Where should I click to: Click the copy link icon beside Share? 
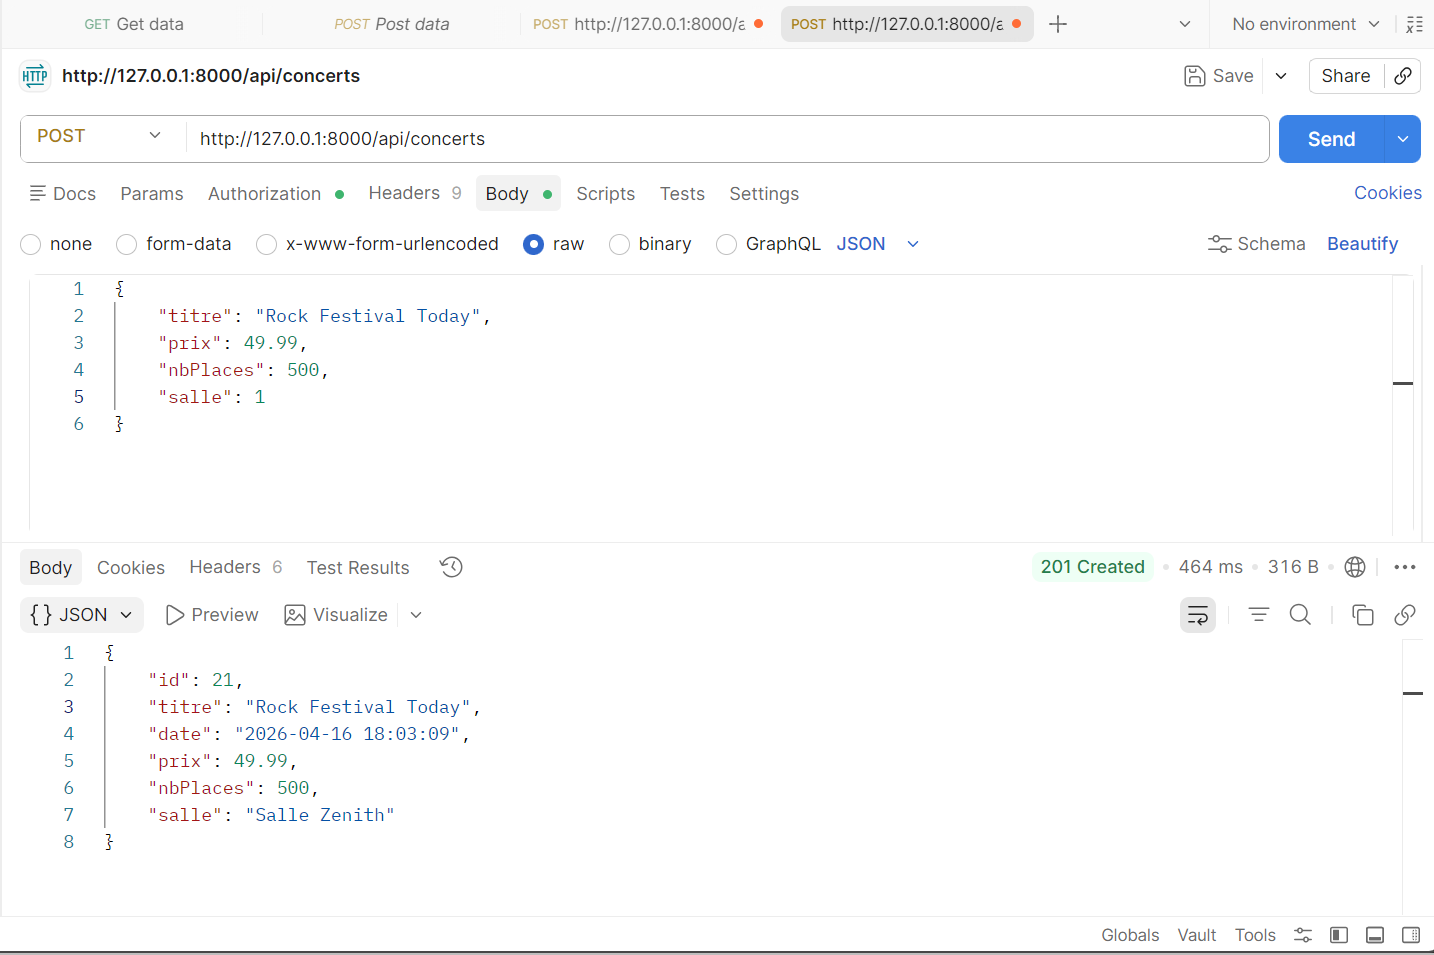click(1403, 76)
